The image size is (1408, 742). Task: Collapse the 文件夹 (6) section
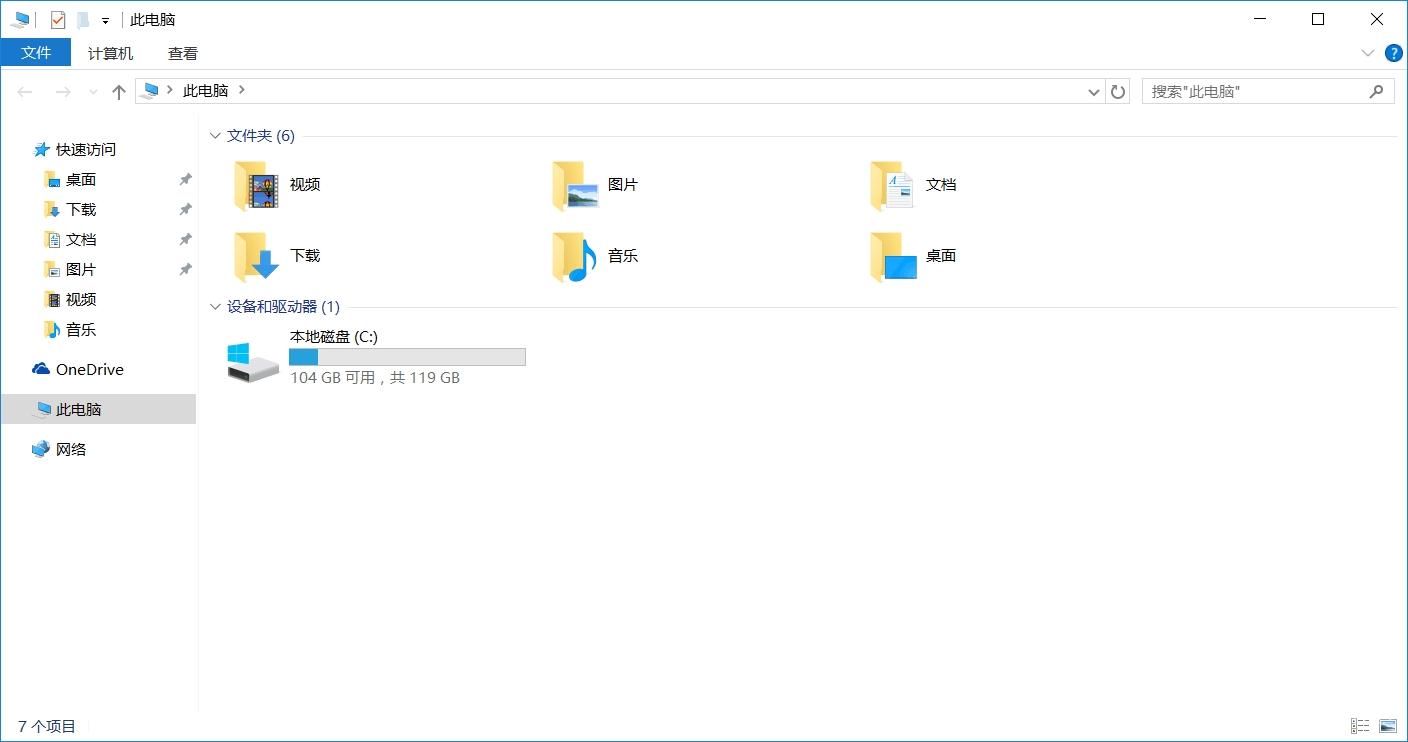pyautogui.click(x=215, y=135)
